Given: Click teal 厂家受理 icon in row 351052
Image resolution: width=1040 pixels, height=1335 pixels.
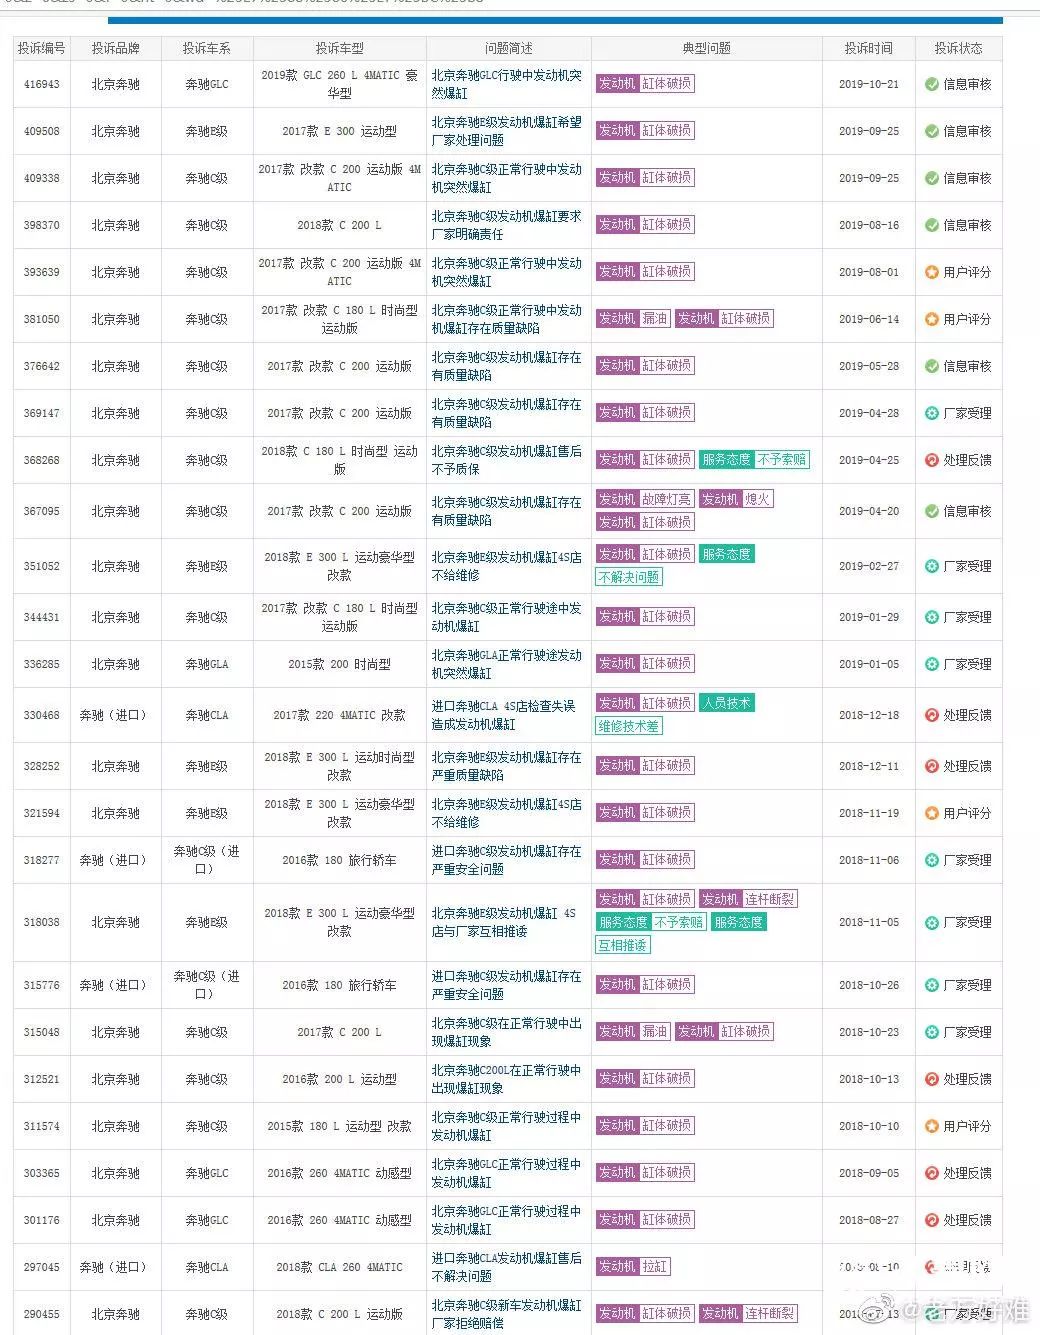Looking at the screenshot, I should point(931,566).
